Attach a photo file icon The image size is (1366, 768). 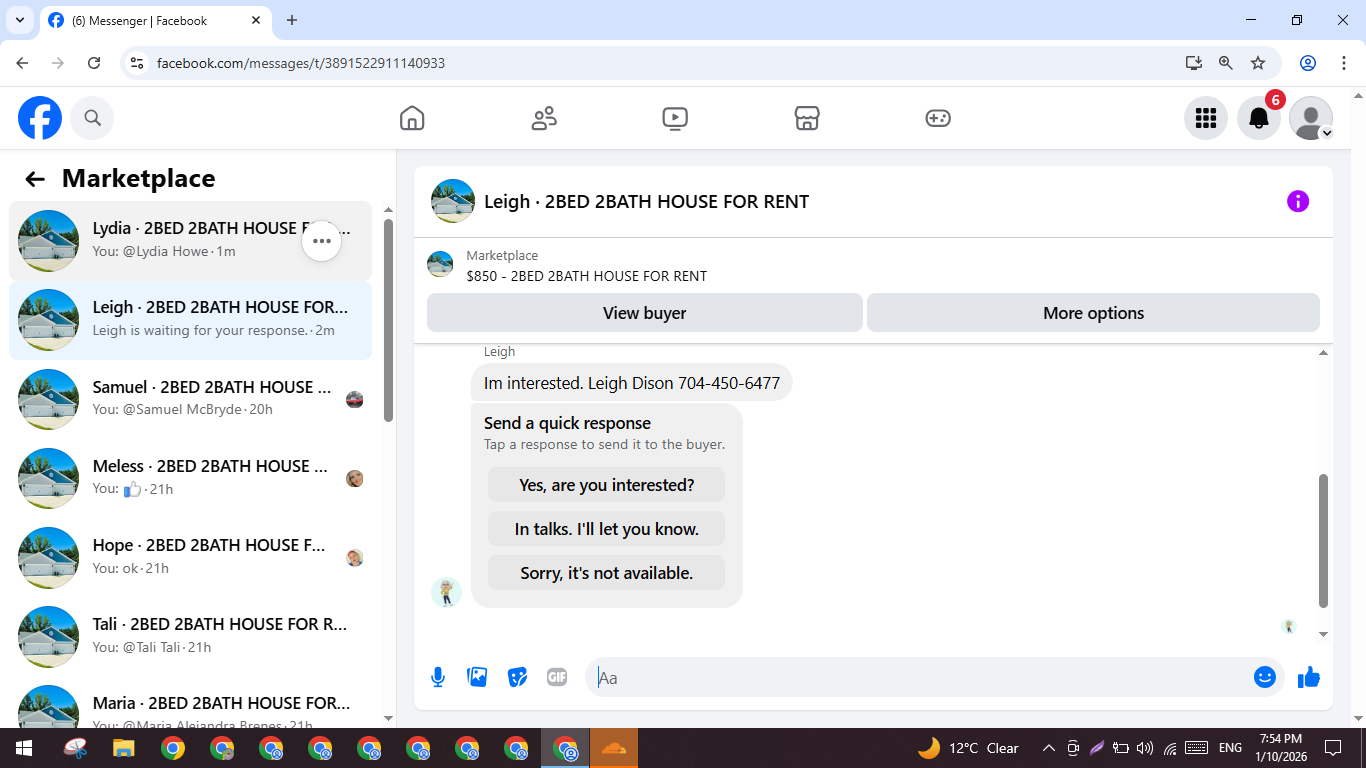[x=478, y=677]
